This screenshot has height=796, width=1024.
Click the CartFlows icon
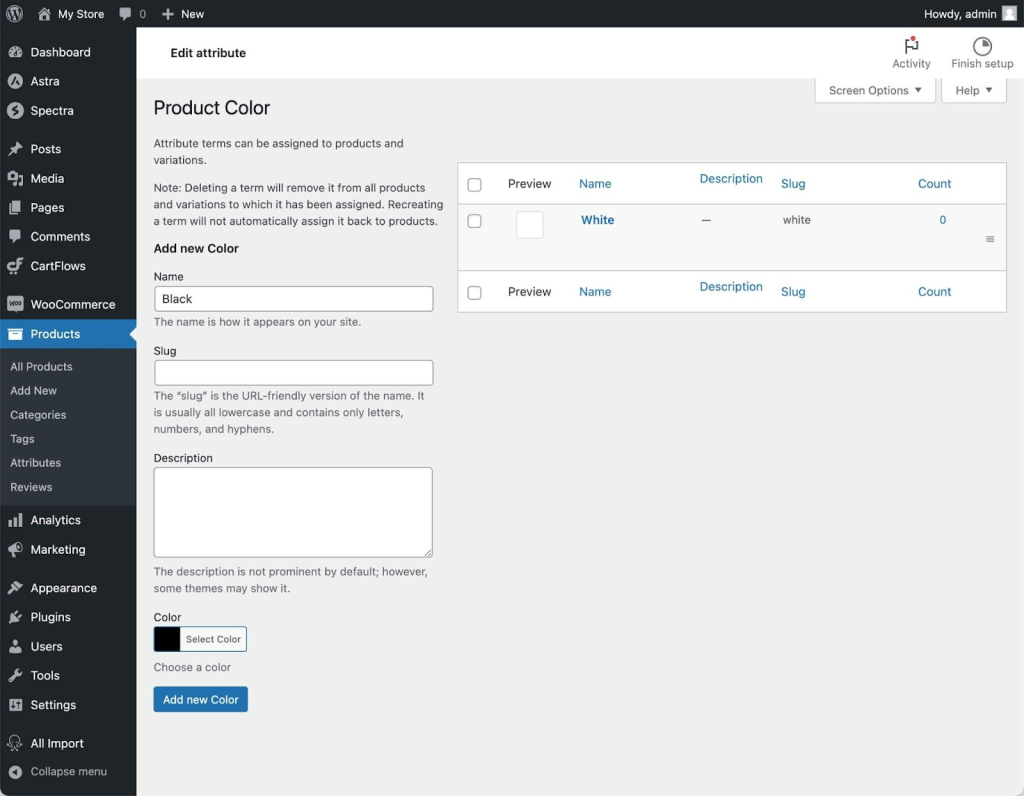click(x=15, y=266)
